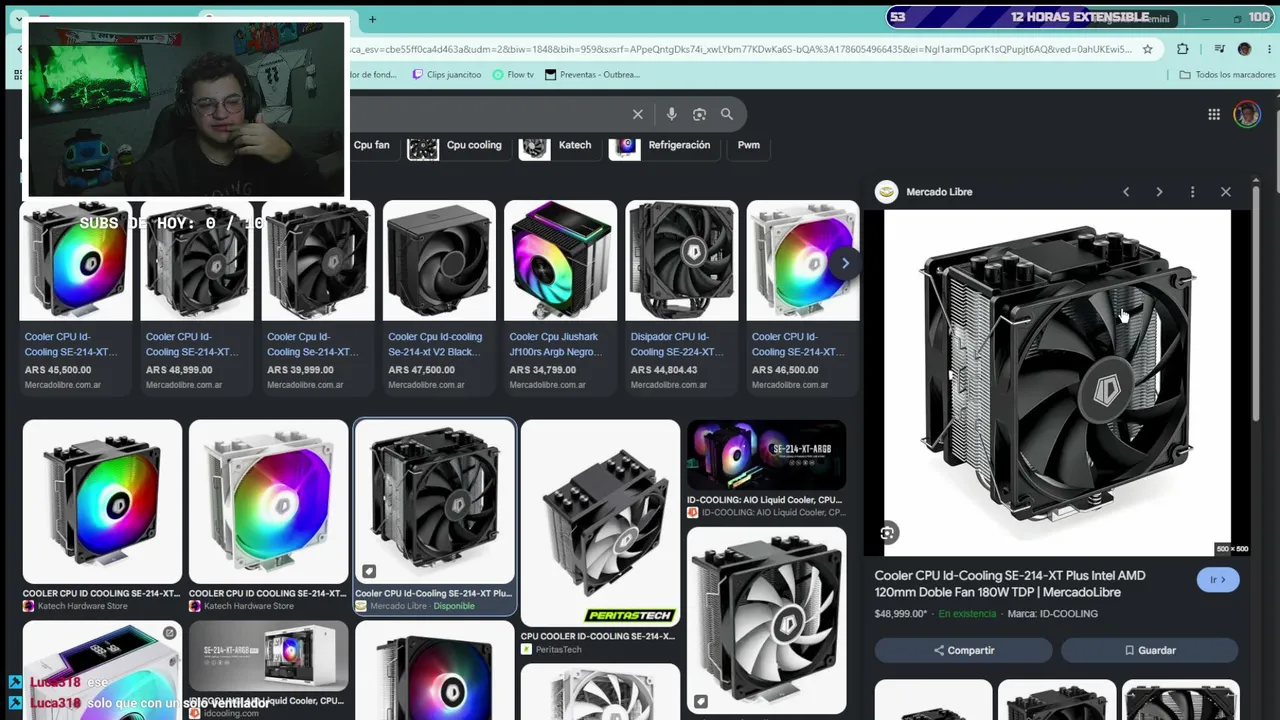Open the PeritasTech cooler result image
1280x720 pixels.
600,523
